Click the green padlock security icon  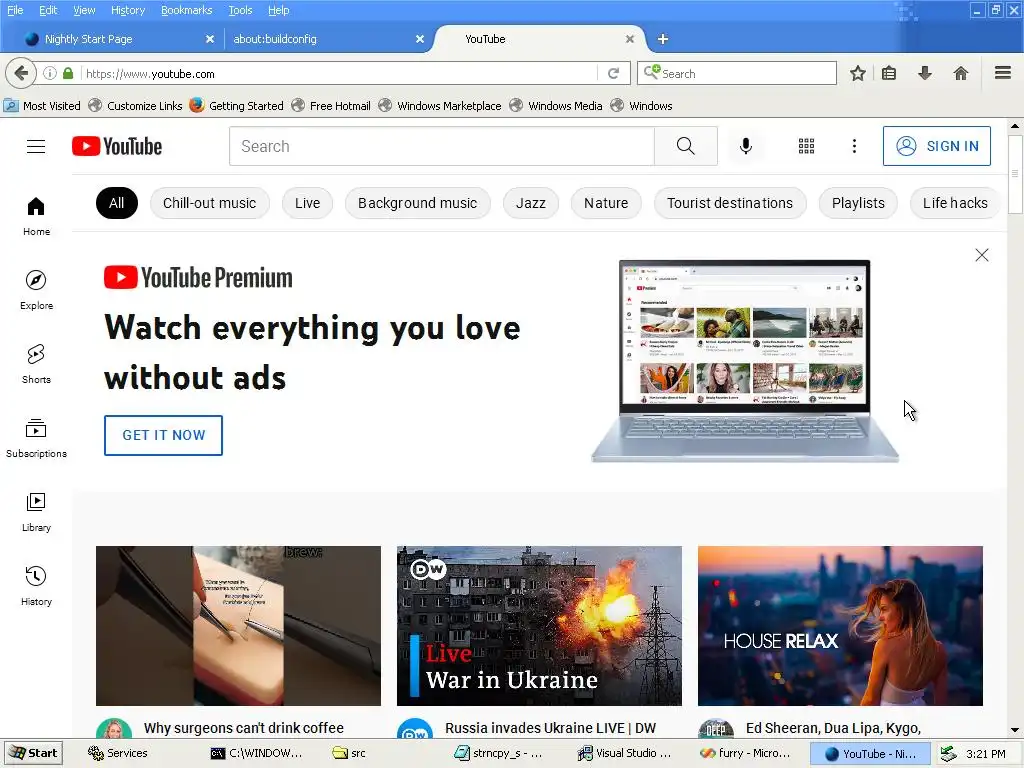pyautogui.click(x=68, y=73)
